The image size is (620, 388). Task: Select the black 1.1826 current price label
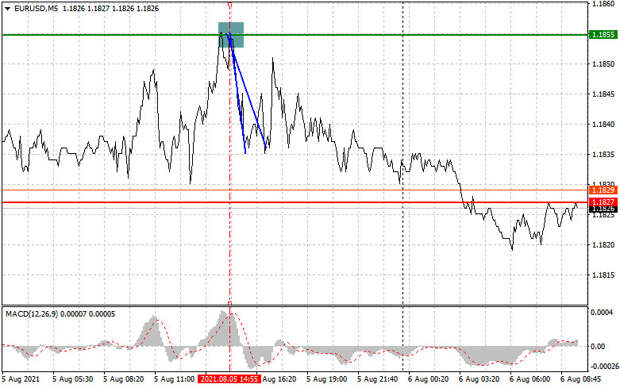click(x=603, y=209)
